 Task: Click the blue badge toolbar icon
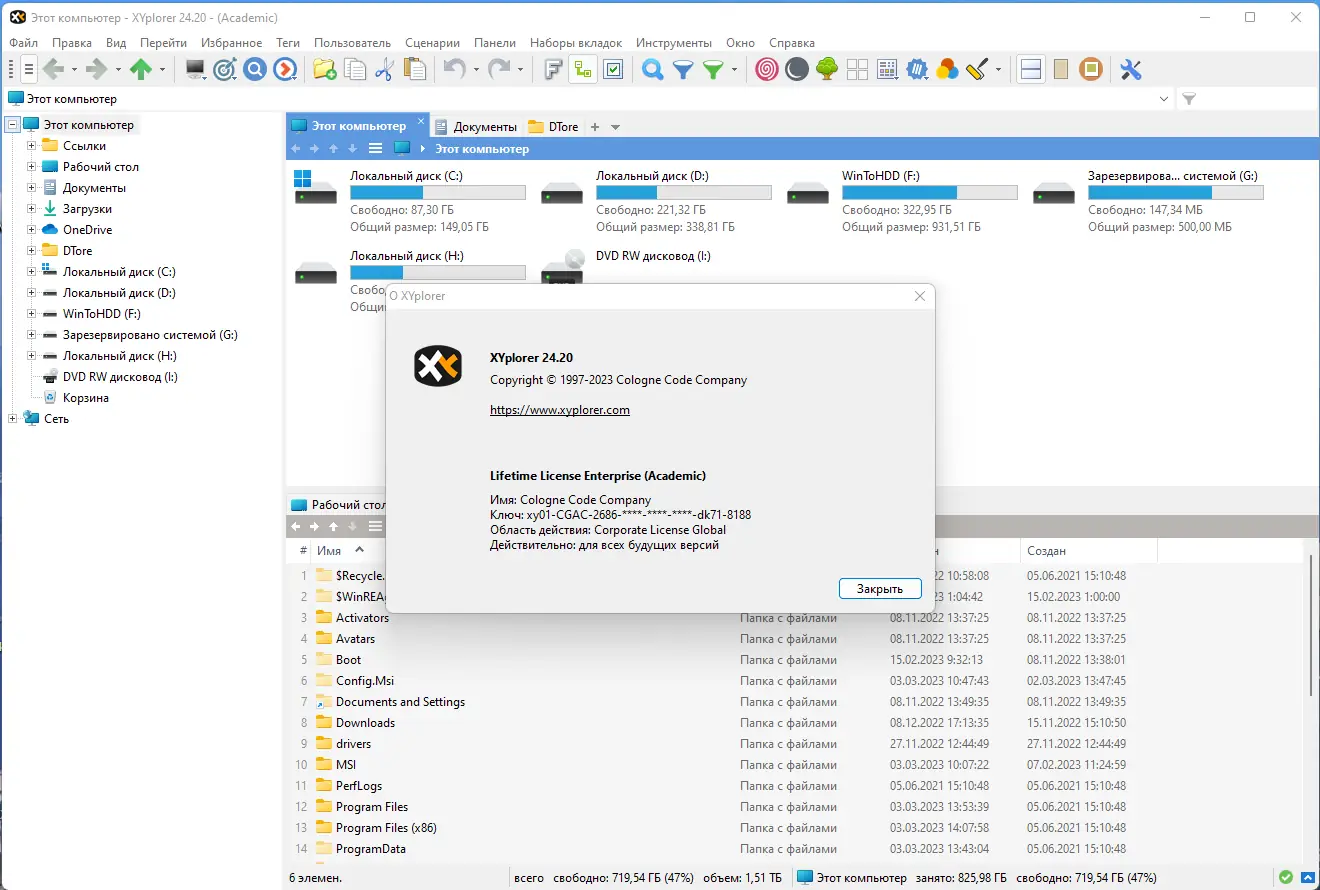(917, 69)
